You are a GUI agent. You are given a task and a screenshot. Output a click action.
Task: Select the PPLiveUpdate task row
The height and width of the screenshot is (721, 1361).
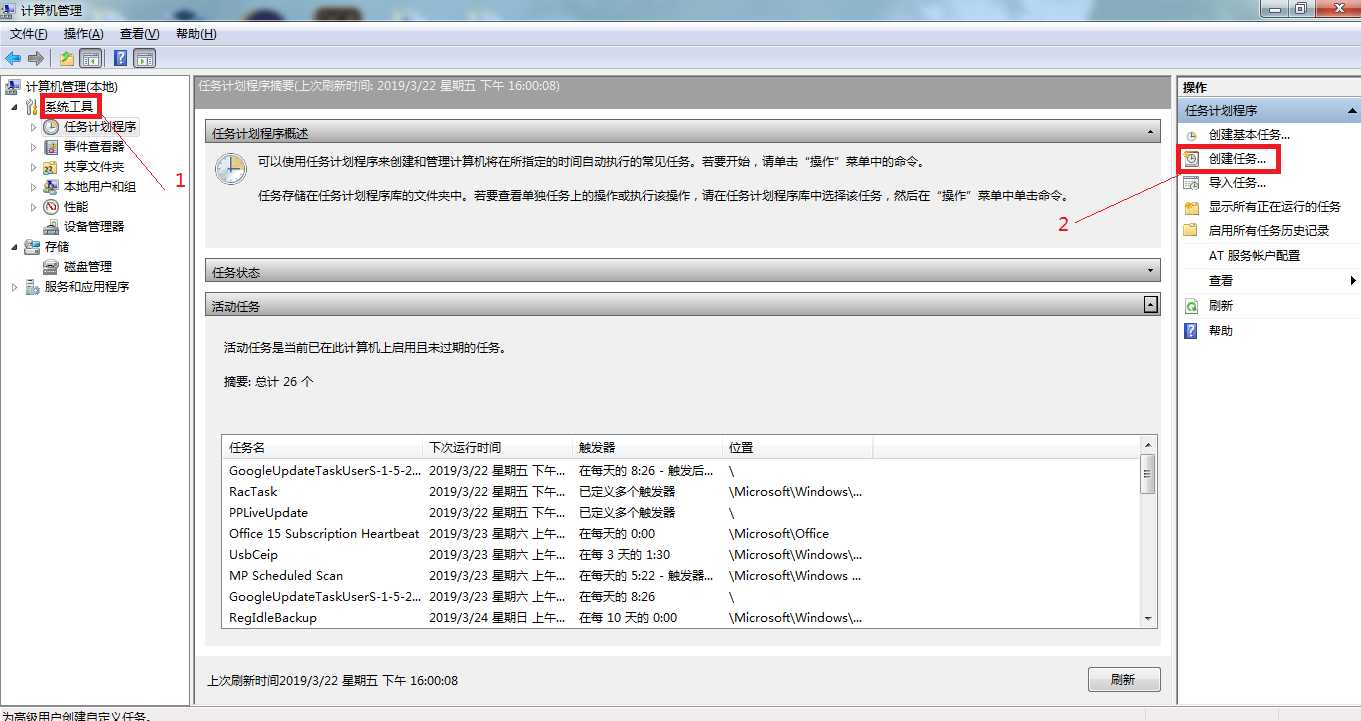pos(681,513)
